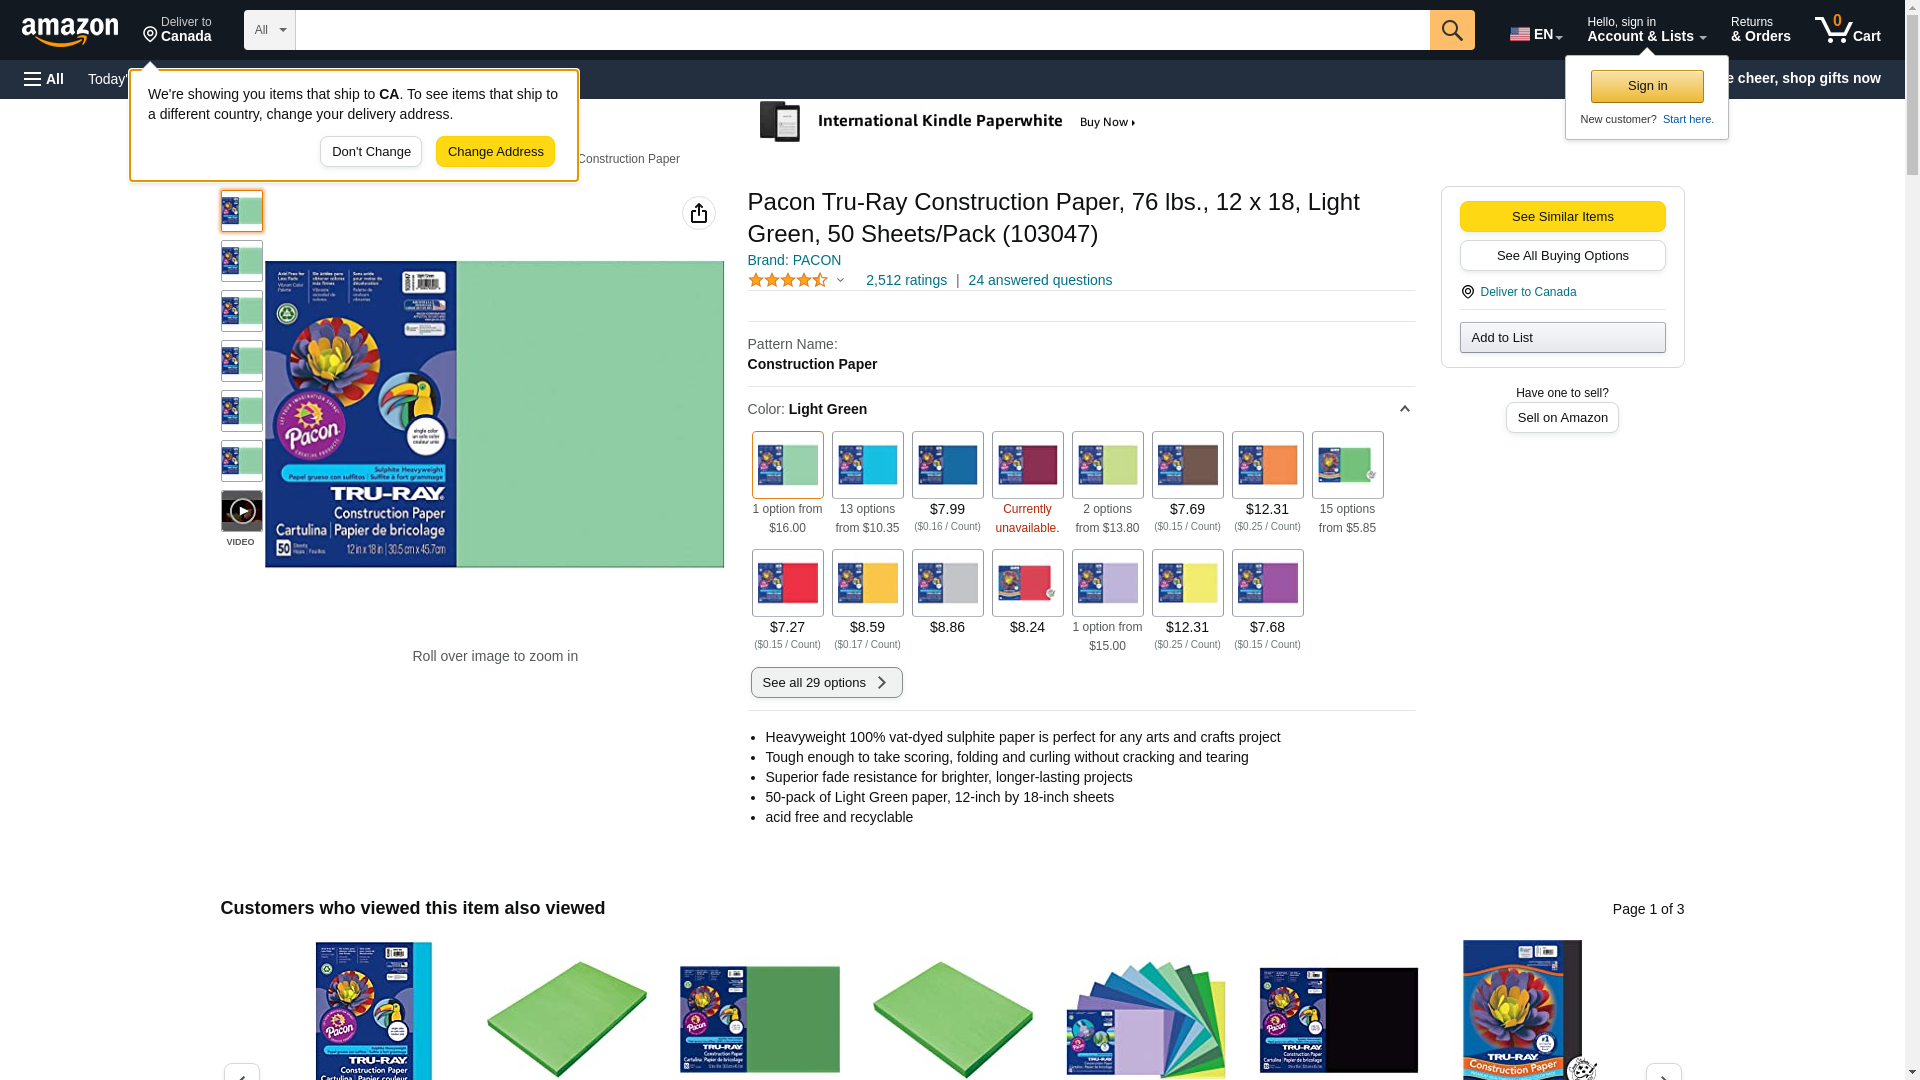Image resolution: width=1920 pixels, height=1080 pixels.
Task: Select the orange color swatch option
Action: [x=1267, y=465]
